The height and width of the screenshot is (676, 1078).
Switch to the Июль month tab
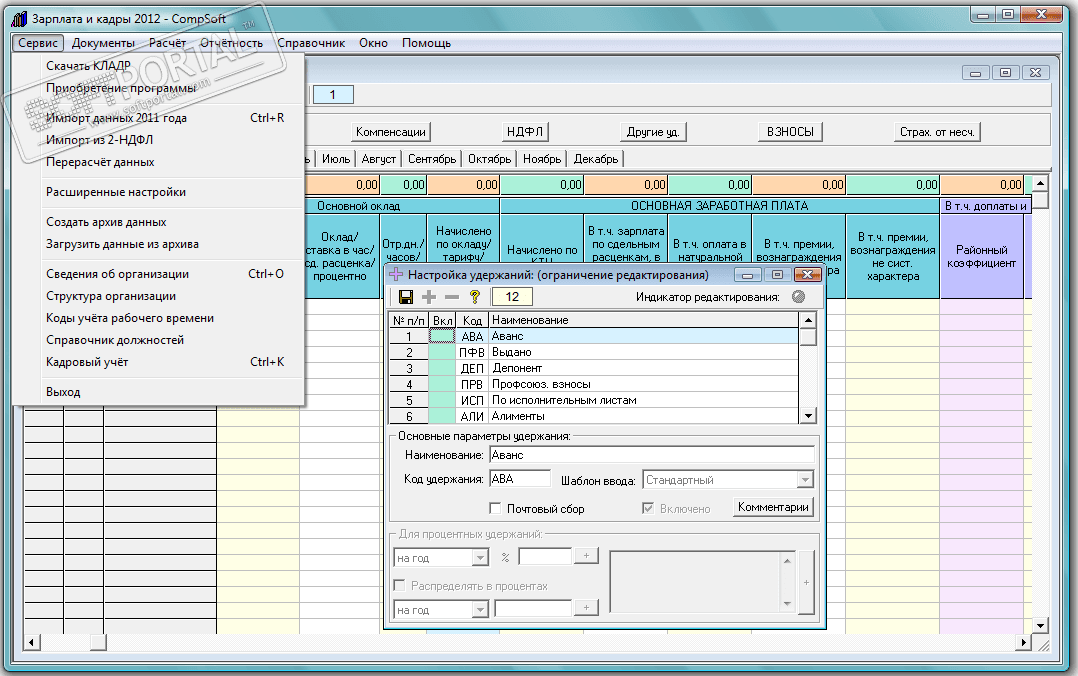tap(336, 159)
